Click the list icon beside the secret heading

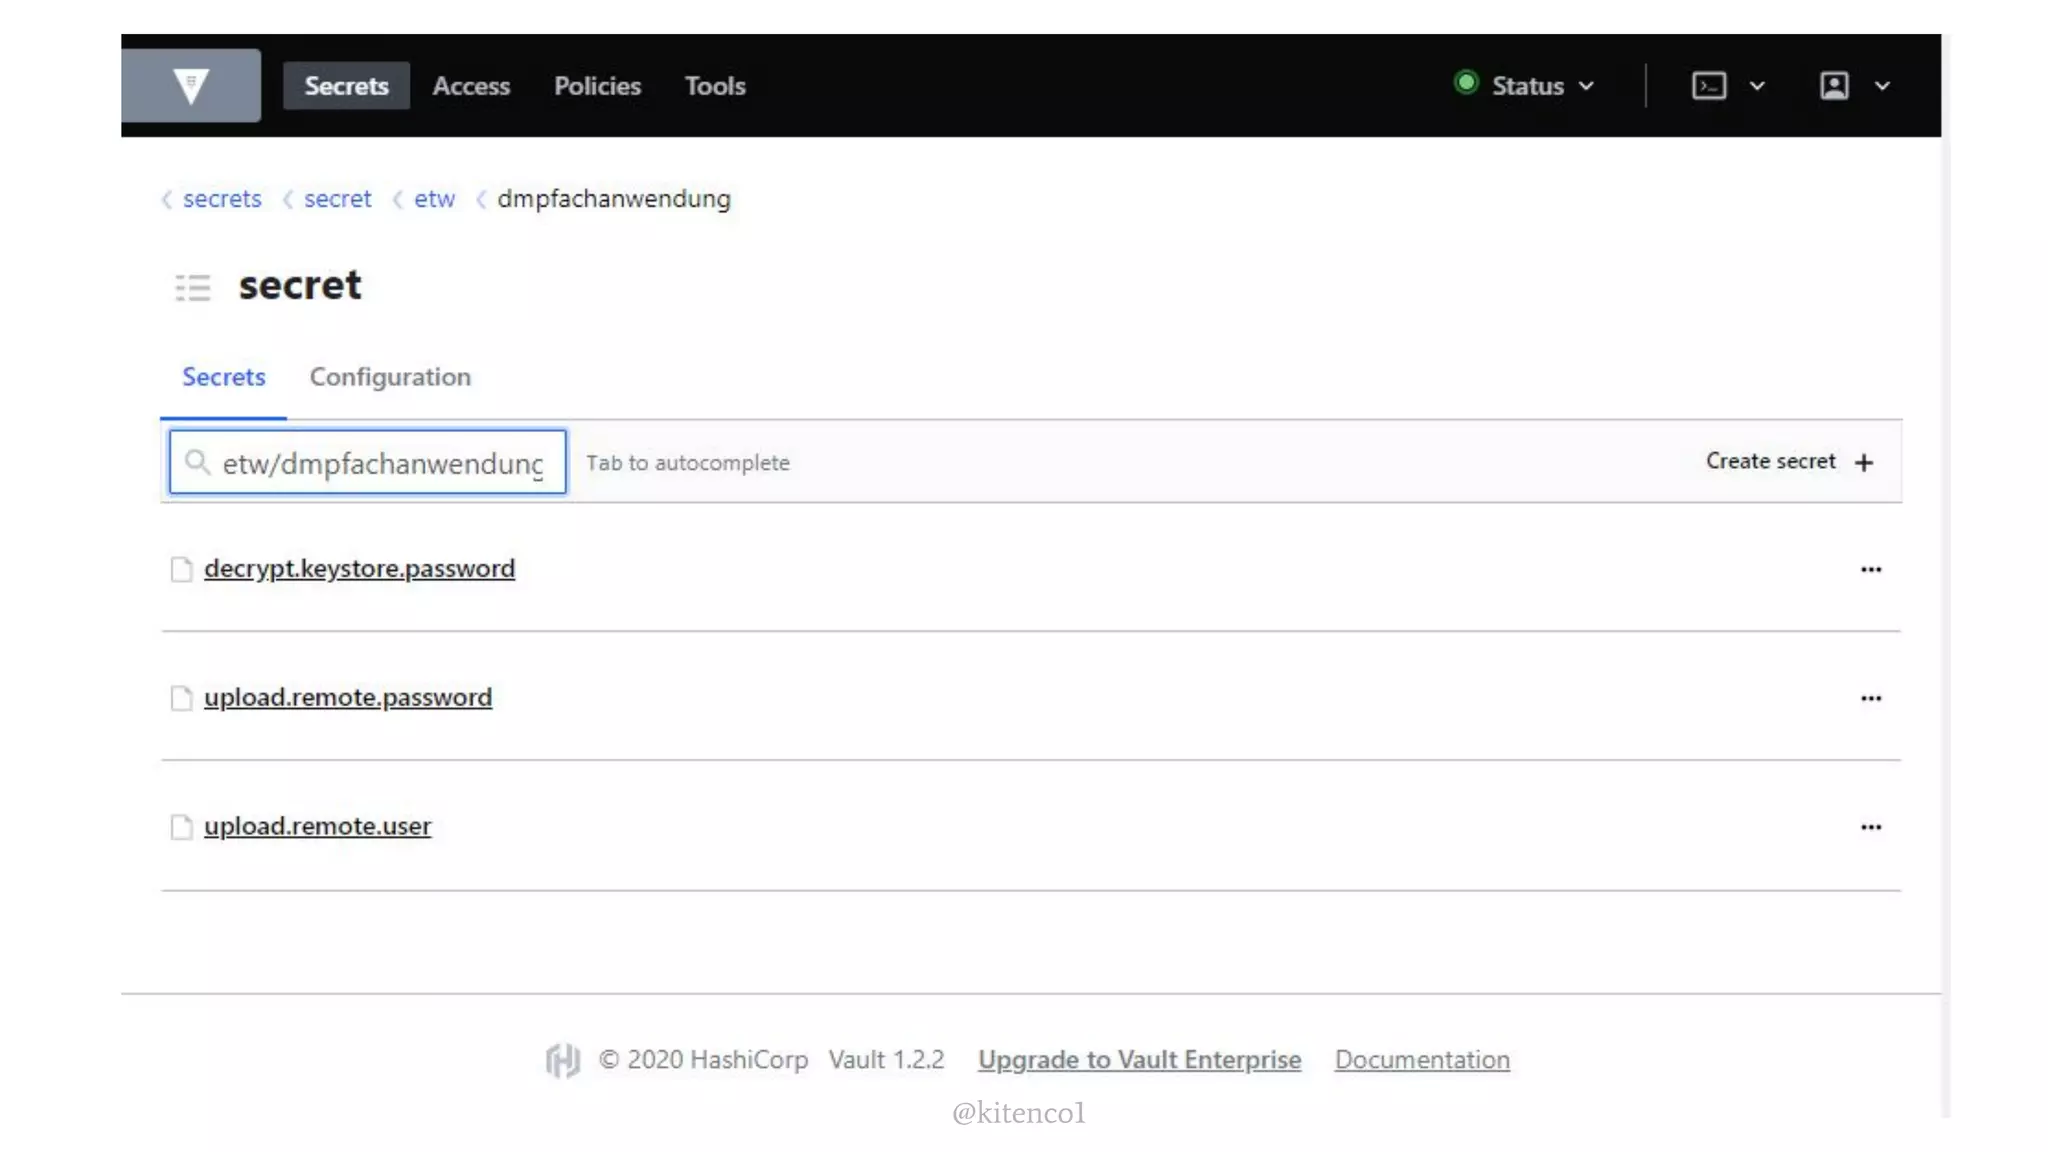[x=193, y=288]
